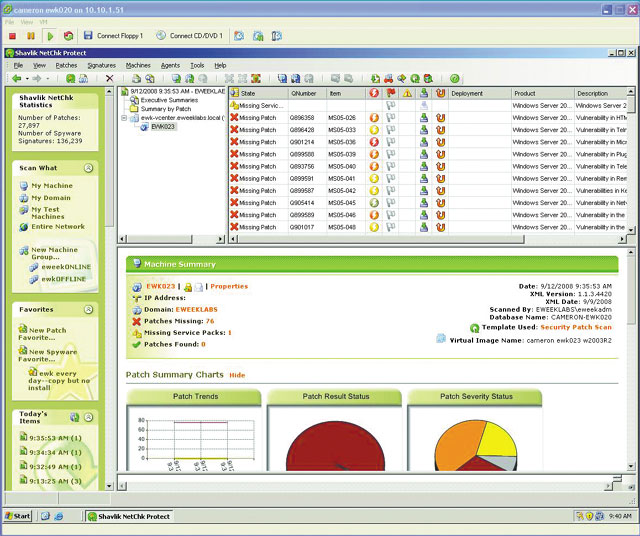Open the View menu in Shavlik

pos(39,65)
